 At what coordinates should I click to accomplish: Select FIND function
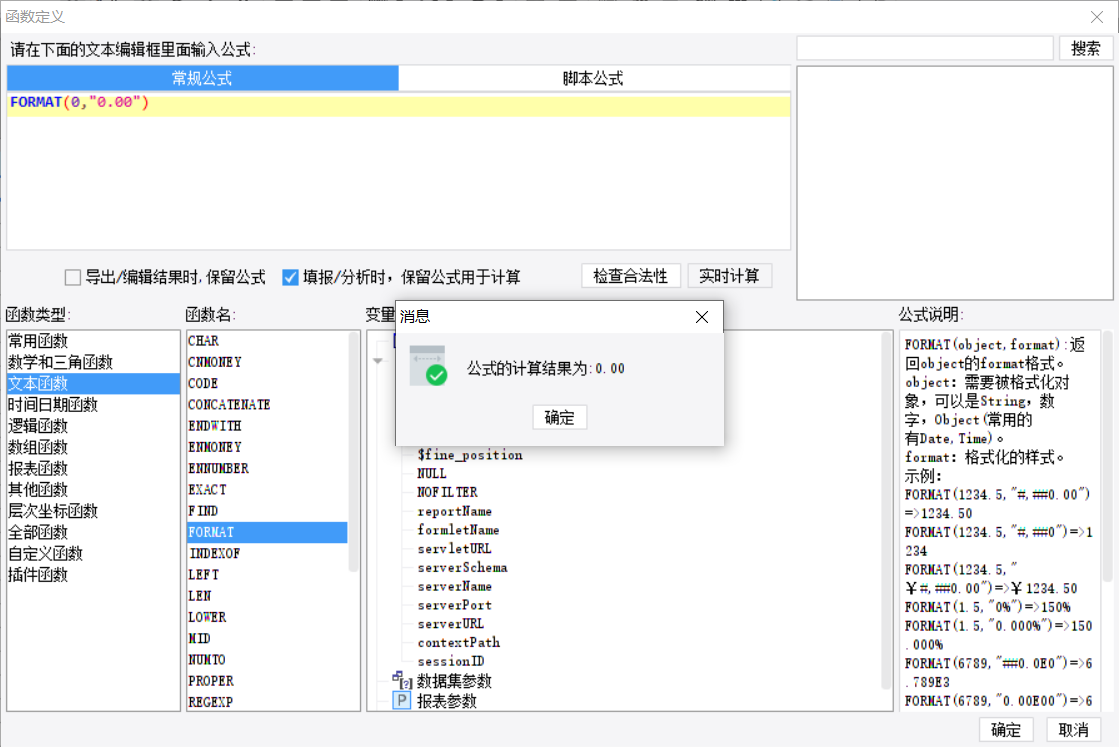pyautogui.click(x=267, y=511)
